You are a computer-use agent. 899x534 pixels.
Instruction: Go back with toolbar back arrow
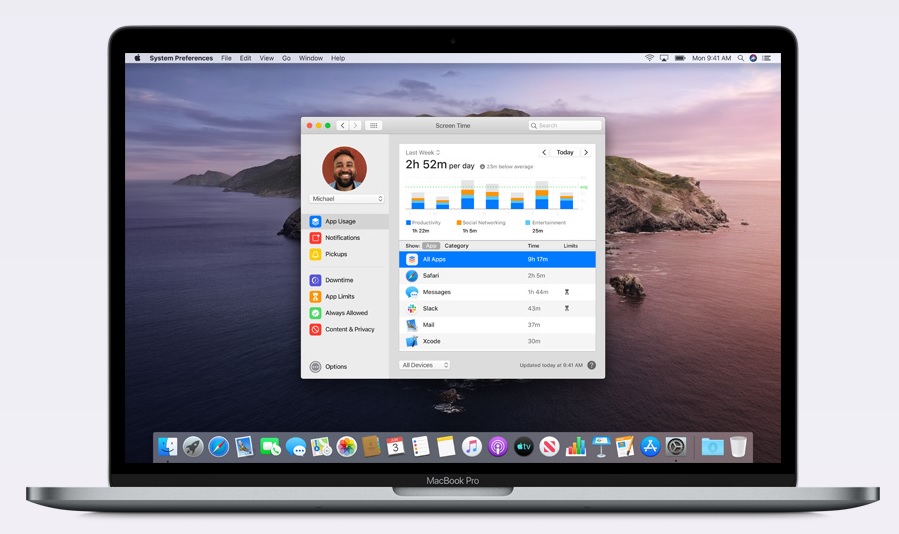coord(342,126)
